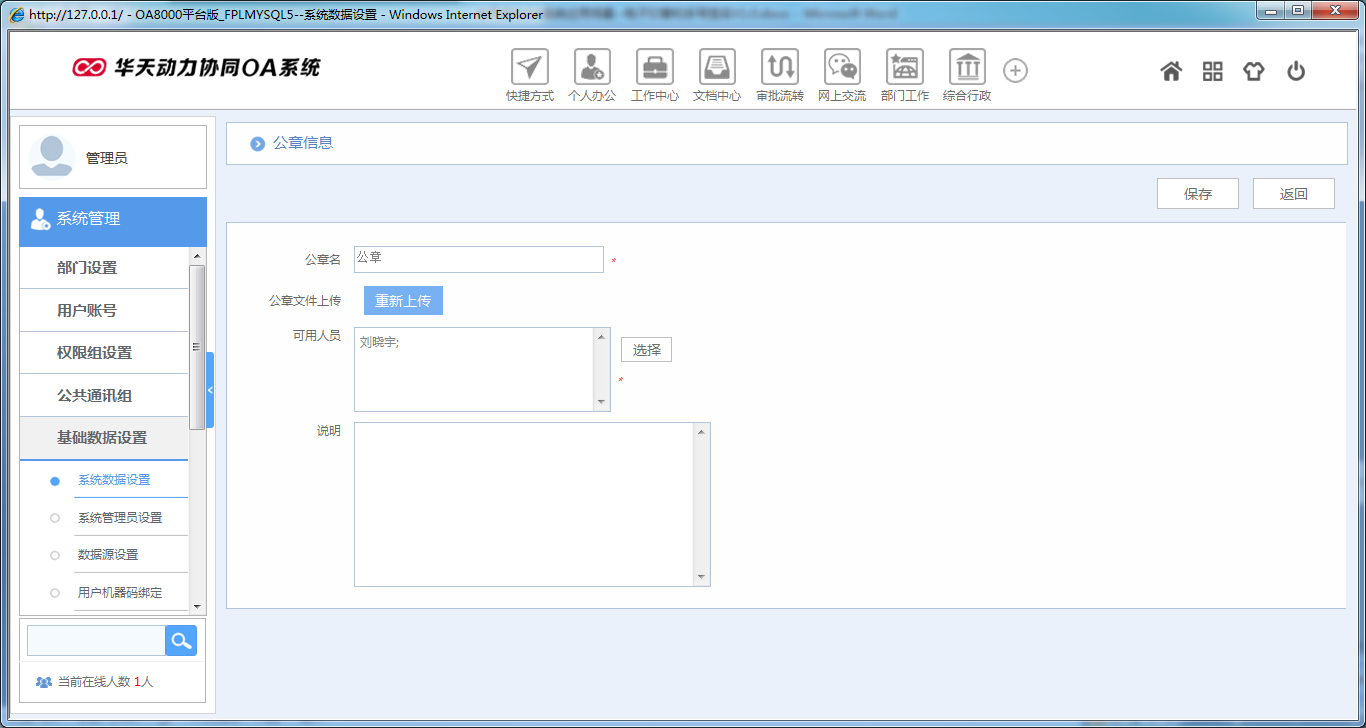Select 用户机器码绑定 sidebar item

click(x=119, y=592)
